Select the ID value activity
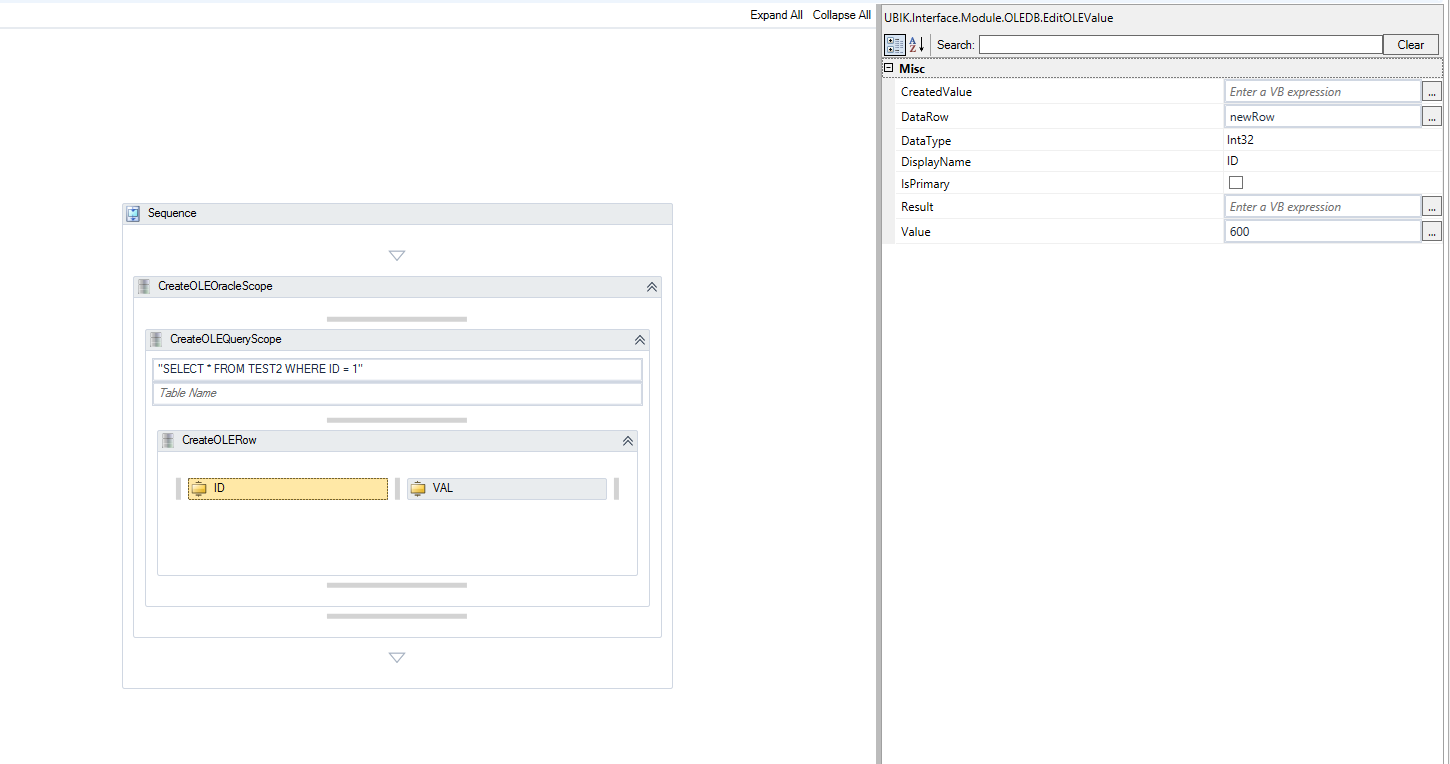Screen dimensions: 1450x764 click(x=288, y=489)
